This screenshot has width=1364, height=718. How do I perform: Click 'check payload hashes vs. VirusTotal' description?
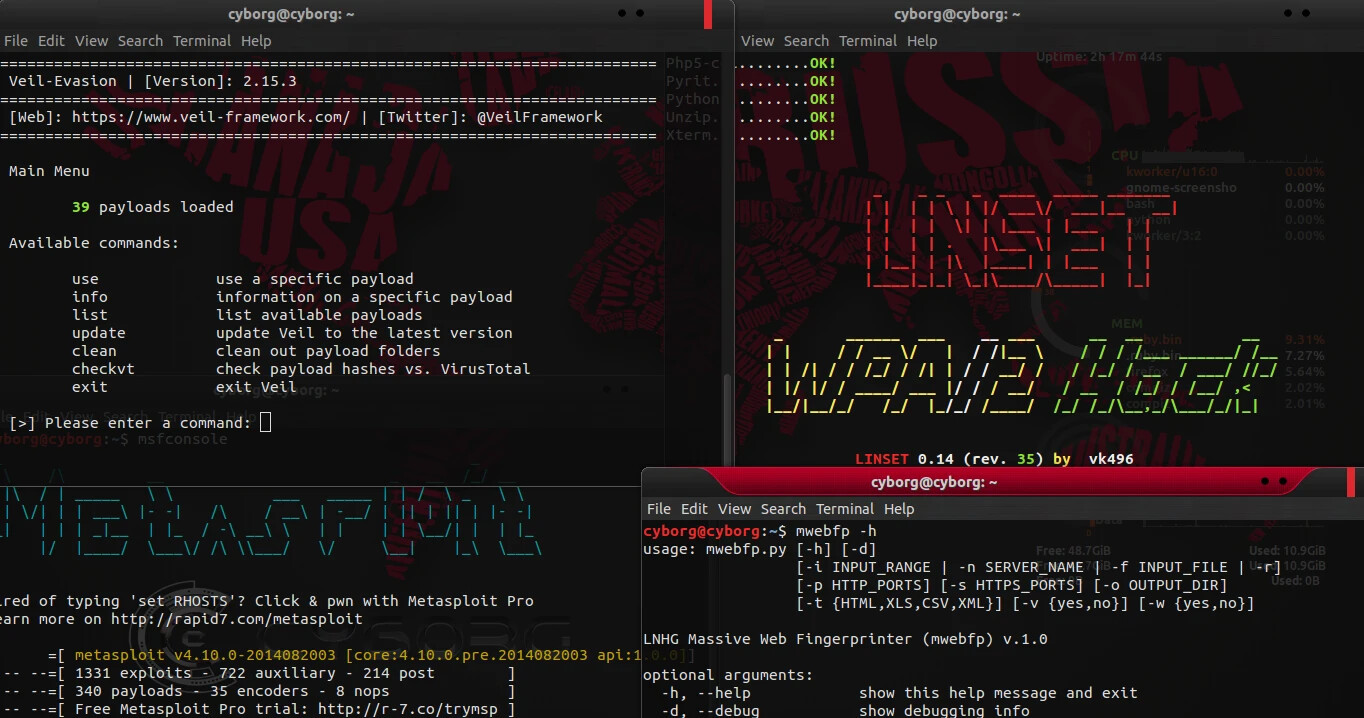(x=373, y=369)
